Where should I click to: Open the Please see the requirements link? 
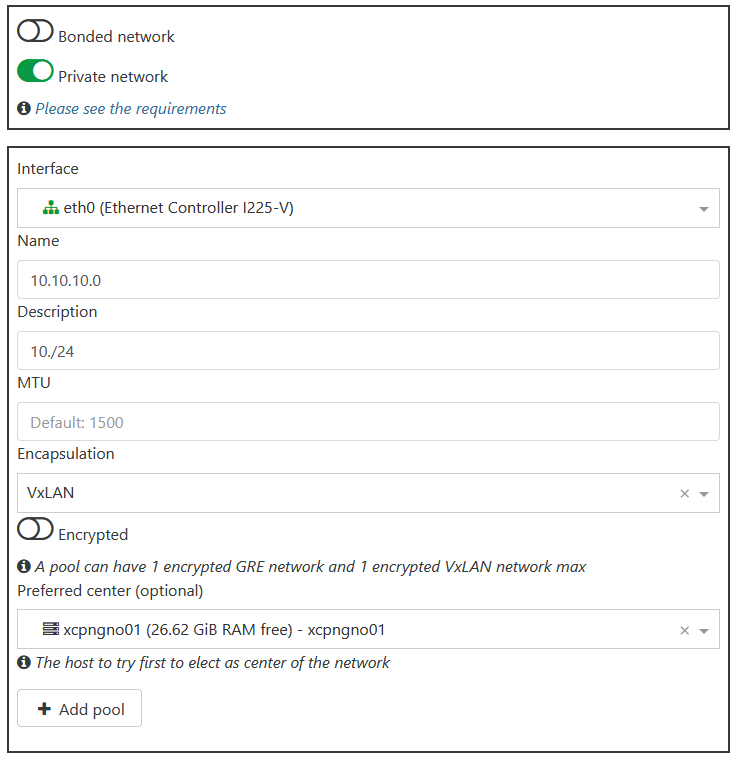click(x=131, y=109)
